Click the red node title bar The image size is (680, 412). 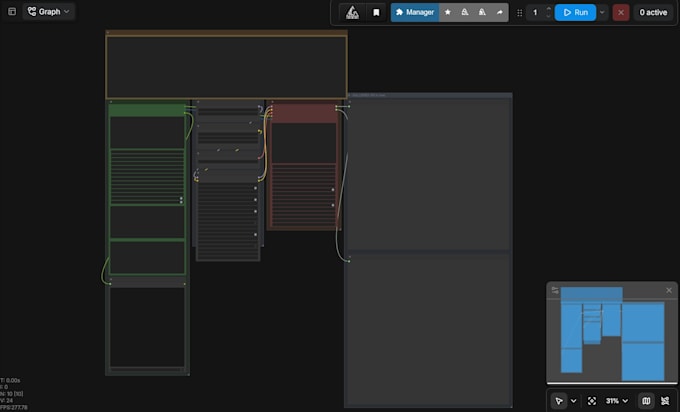[x=304, y=114]
